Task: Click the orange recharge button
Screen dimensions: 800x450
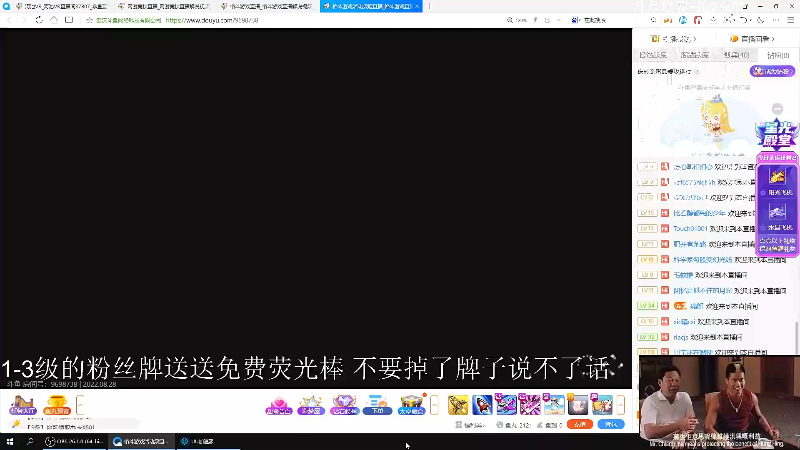Action: [x=580, y=424]
